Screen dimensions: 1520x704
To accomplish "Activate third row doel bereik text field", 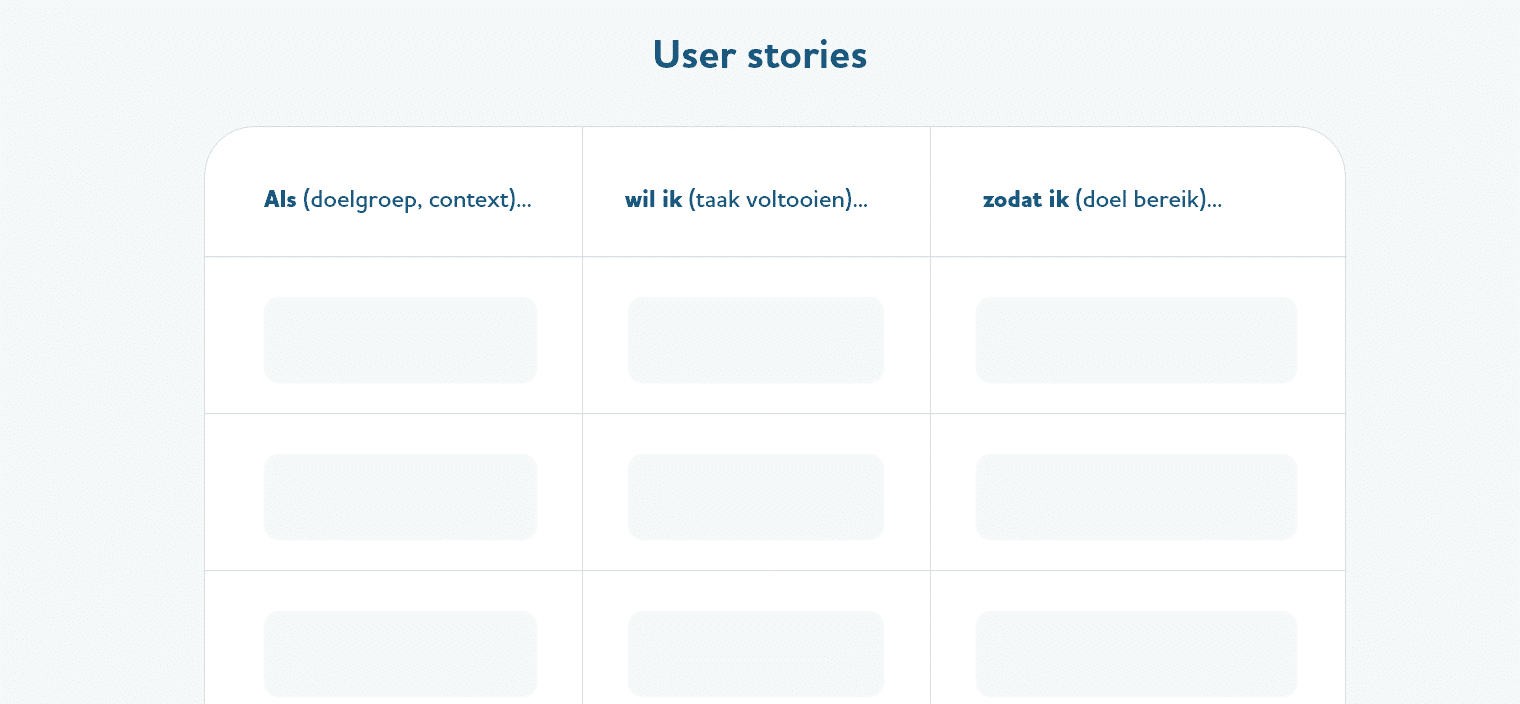I will pyautogui.click(x=1136, y=654).
